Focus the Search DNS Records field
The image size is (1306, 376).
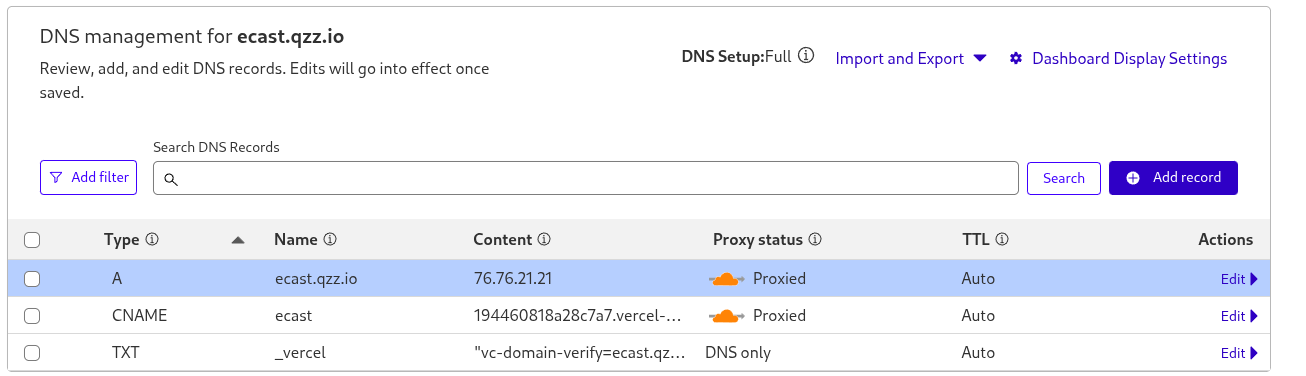[x=586, y=178]
